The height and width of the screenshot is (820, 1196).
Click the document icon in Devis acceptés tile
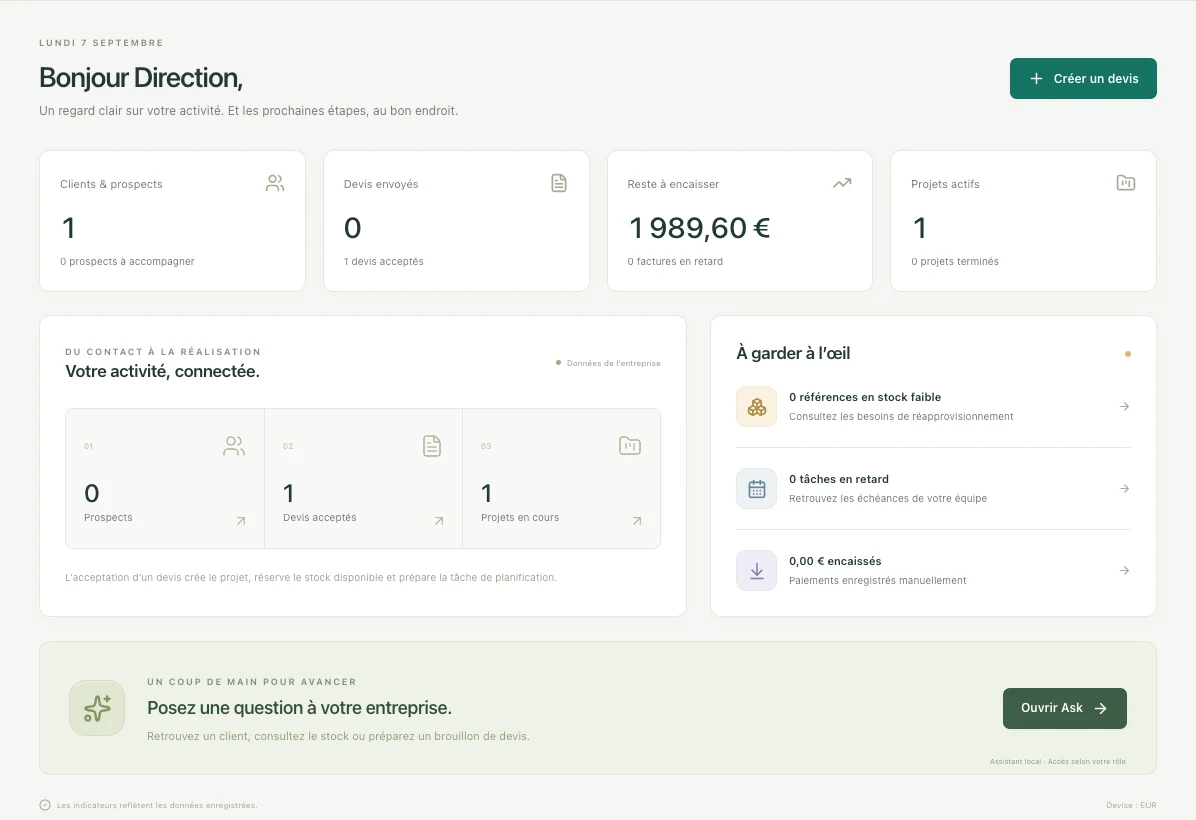432,445
